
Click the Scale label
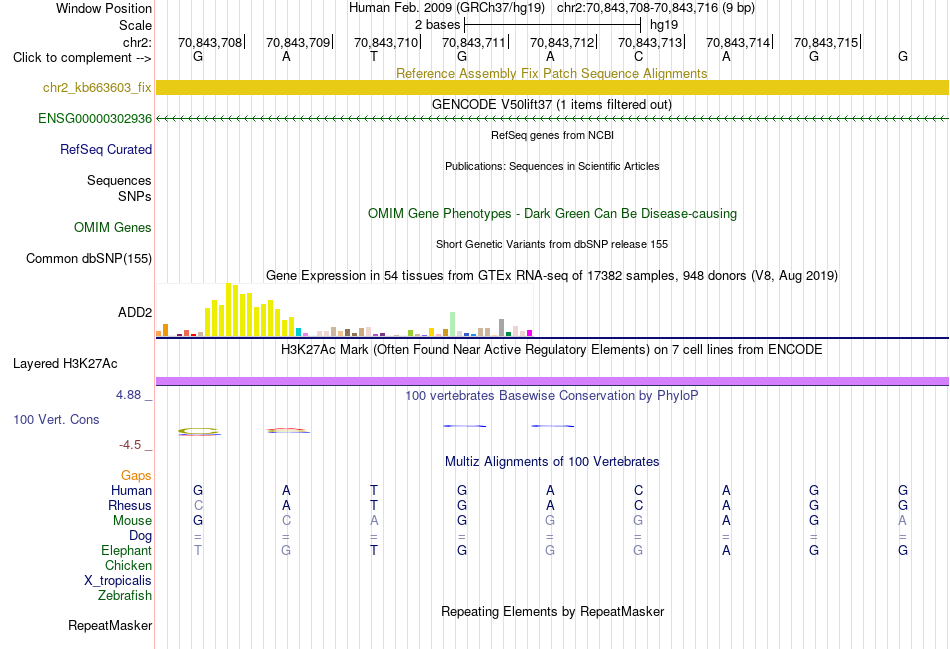pos(135,25)
